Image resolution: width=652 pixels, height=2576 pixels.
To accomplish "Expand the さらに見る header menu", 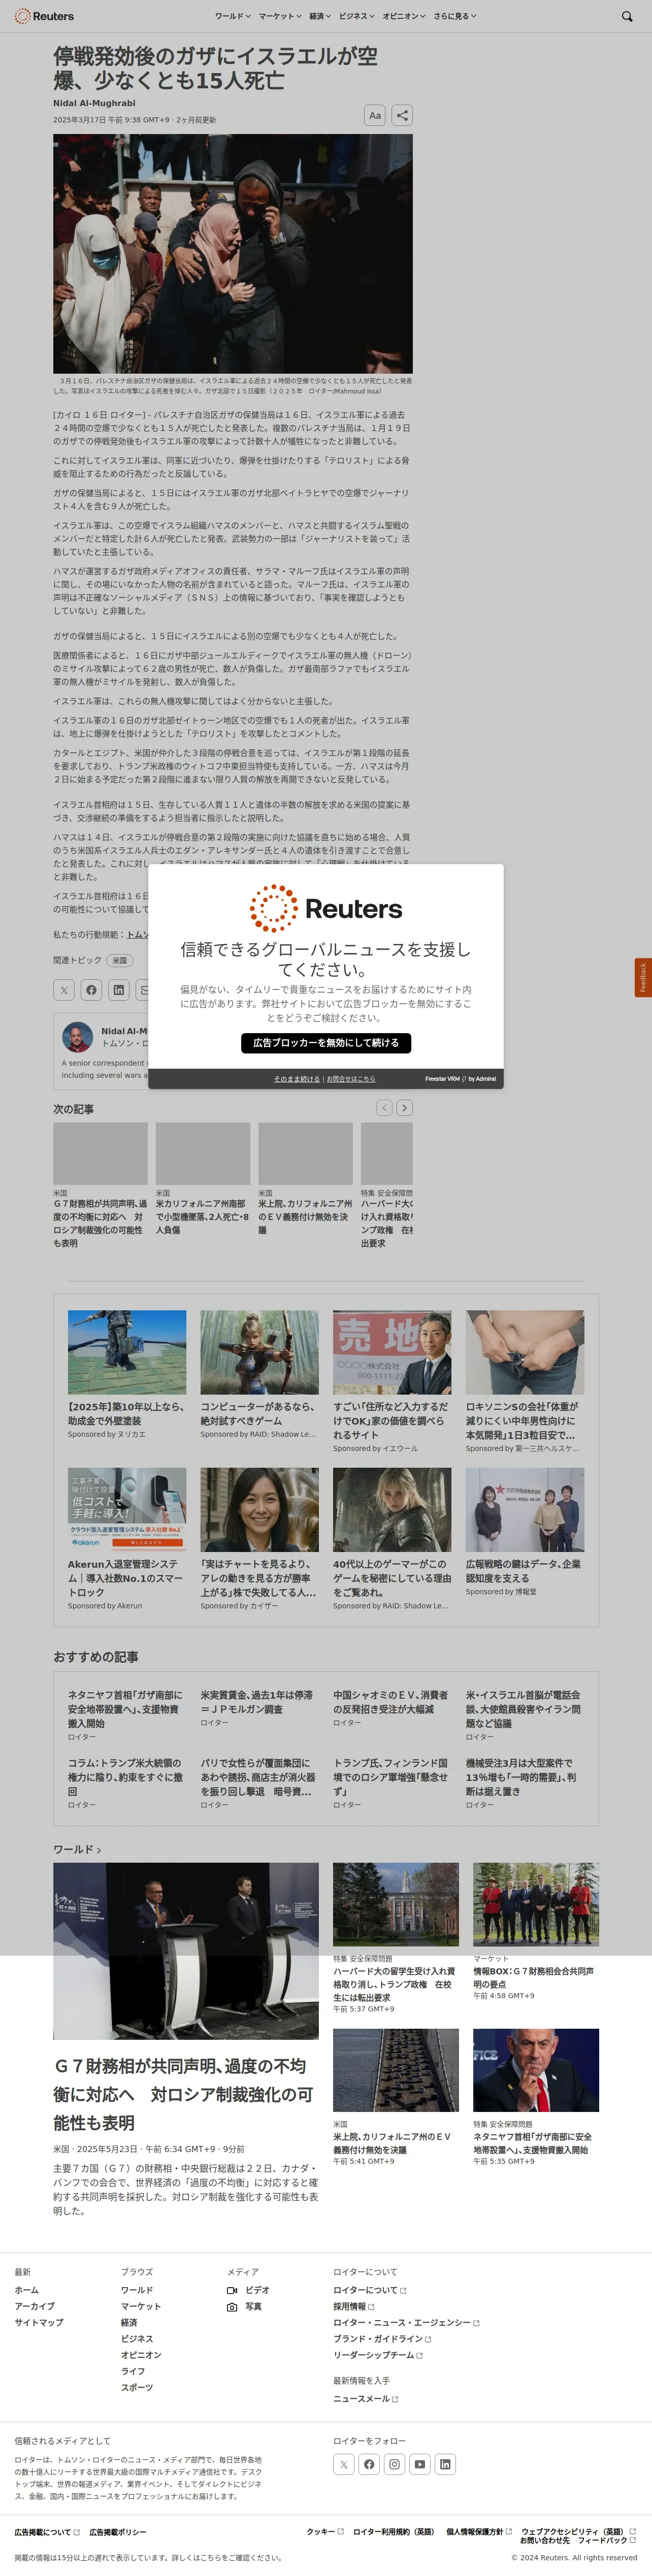I will pyautogui.click(x=455, y=16).
